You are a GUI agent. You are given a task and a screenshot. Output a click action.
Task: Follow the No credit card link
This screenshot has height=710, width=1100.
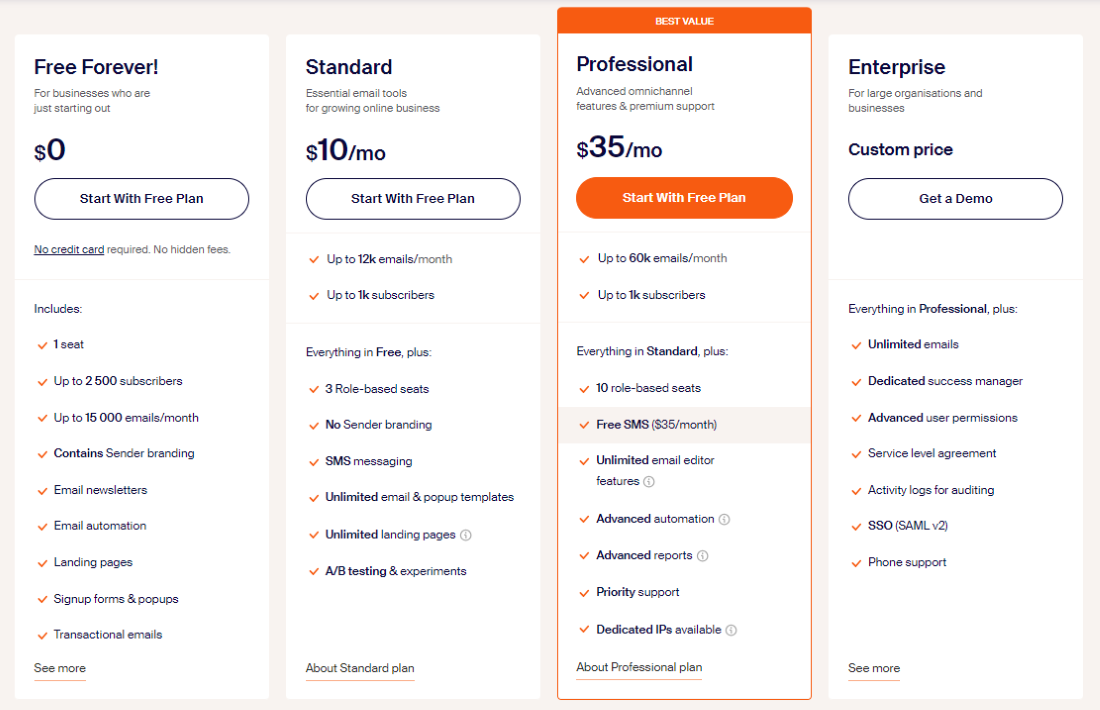click(69, 249)
